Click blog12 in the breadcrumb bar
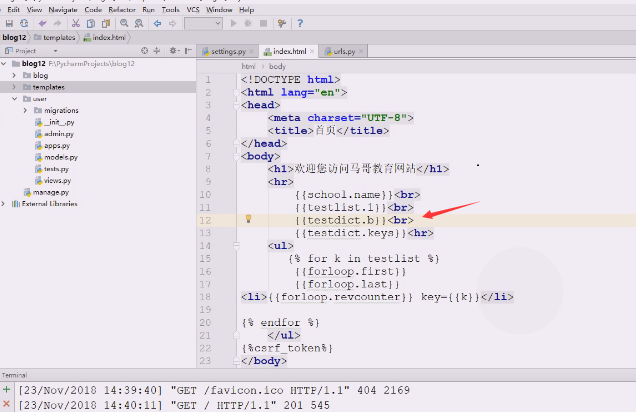This screenshot has width=636, height=412. [14, 37]
